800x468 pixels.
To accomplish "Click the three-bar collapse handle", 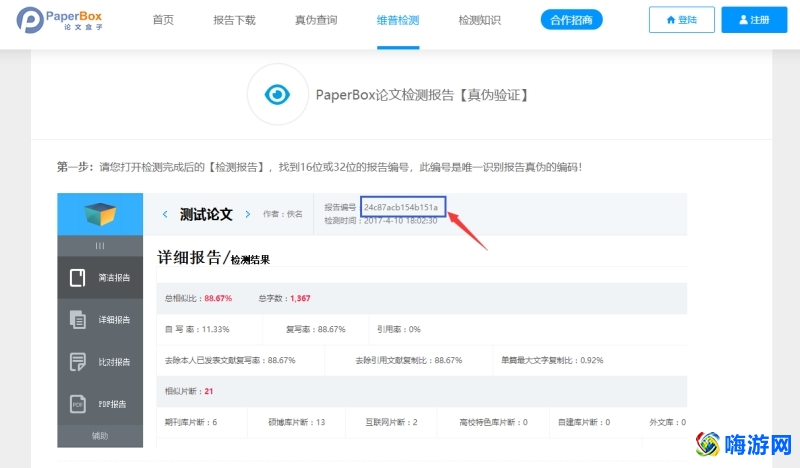I will pos(100,246).
